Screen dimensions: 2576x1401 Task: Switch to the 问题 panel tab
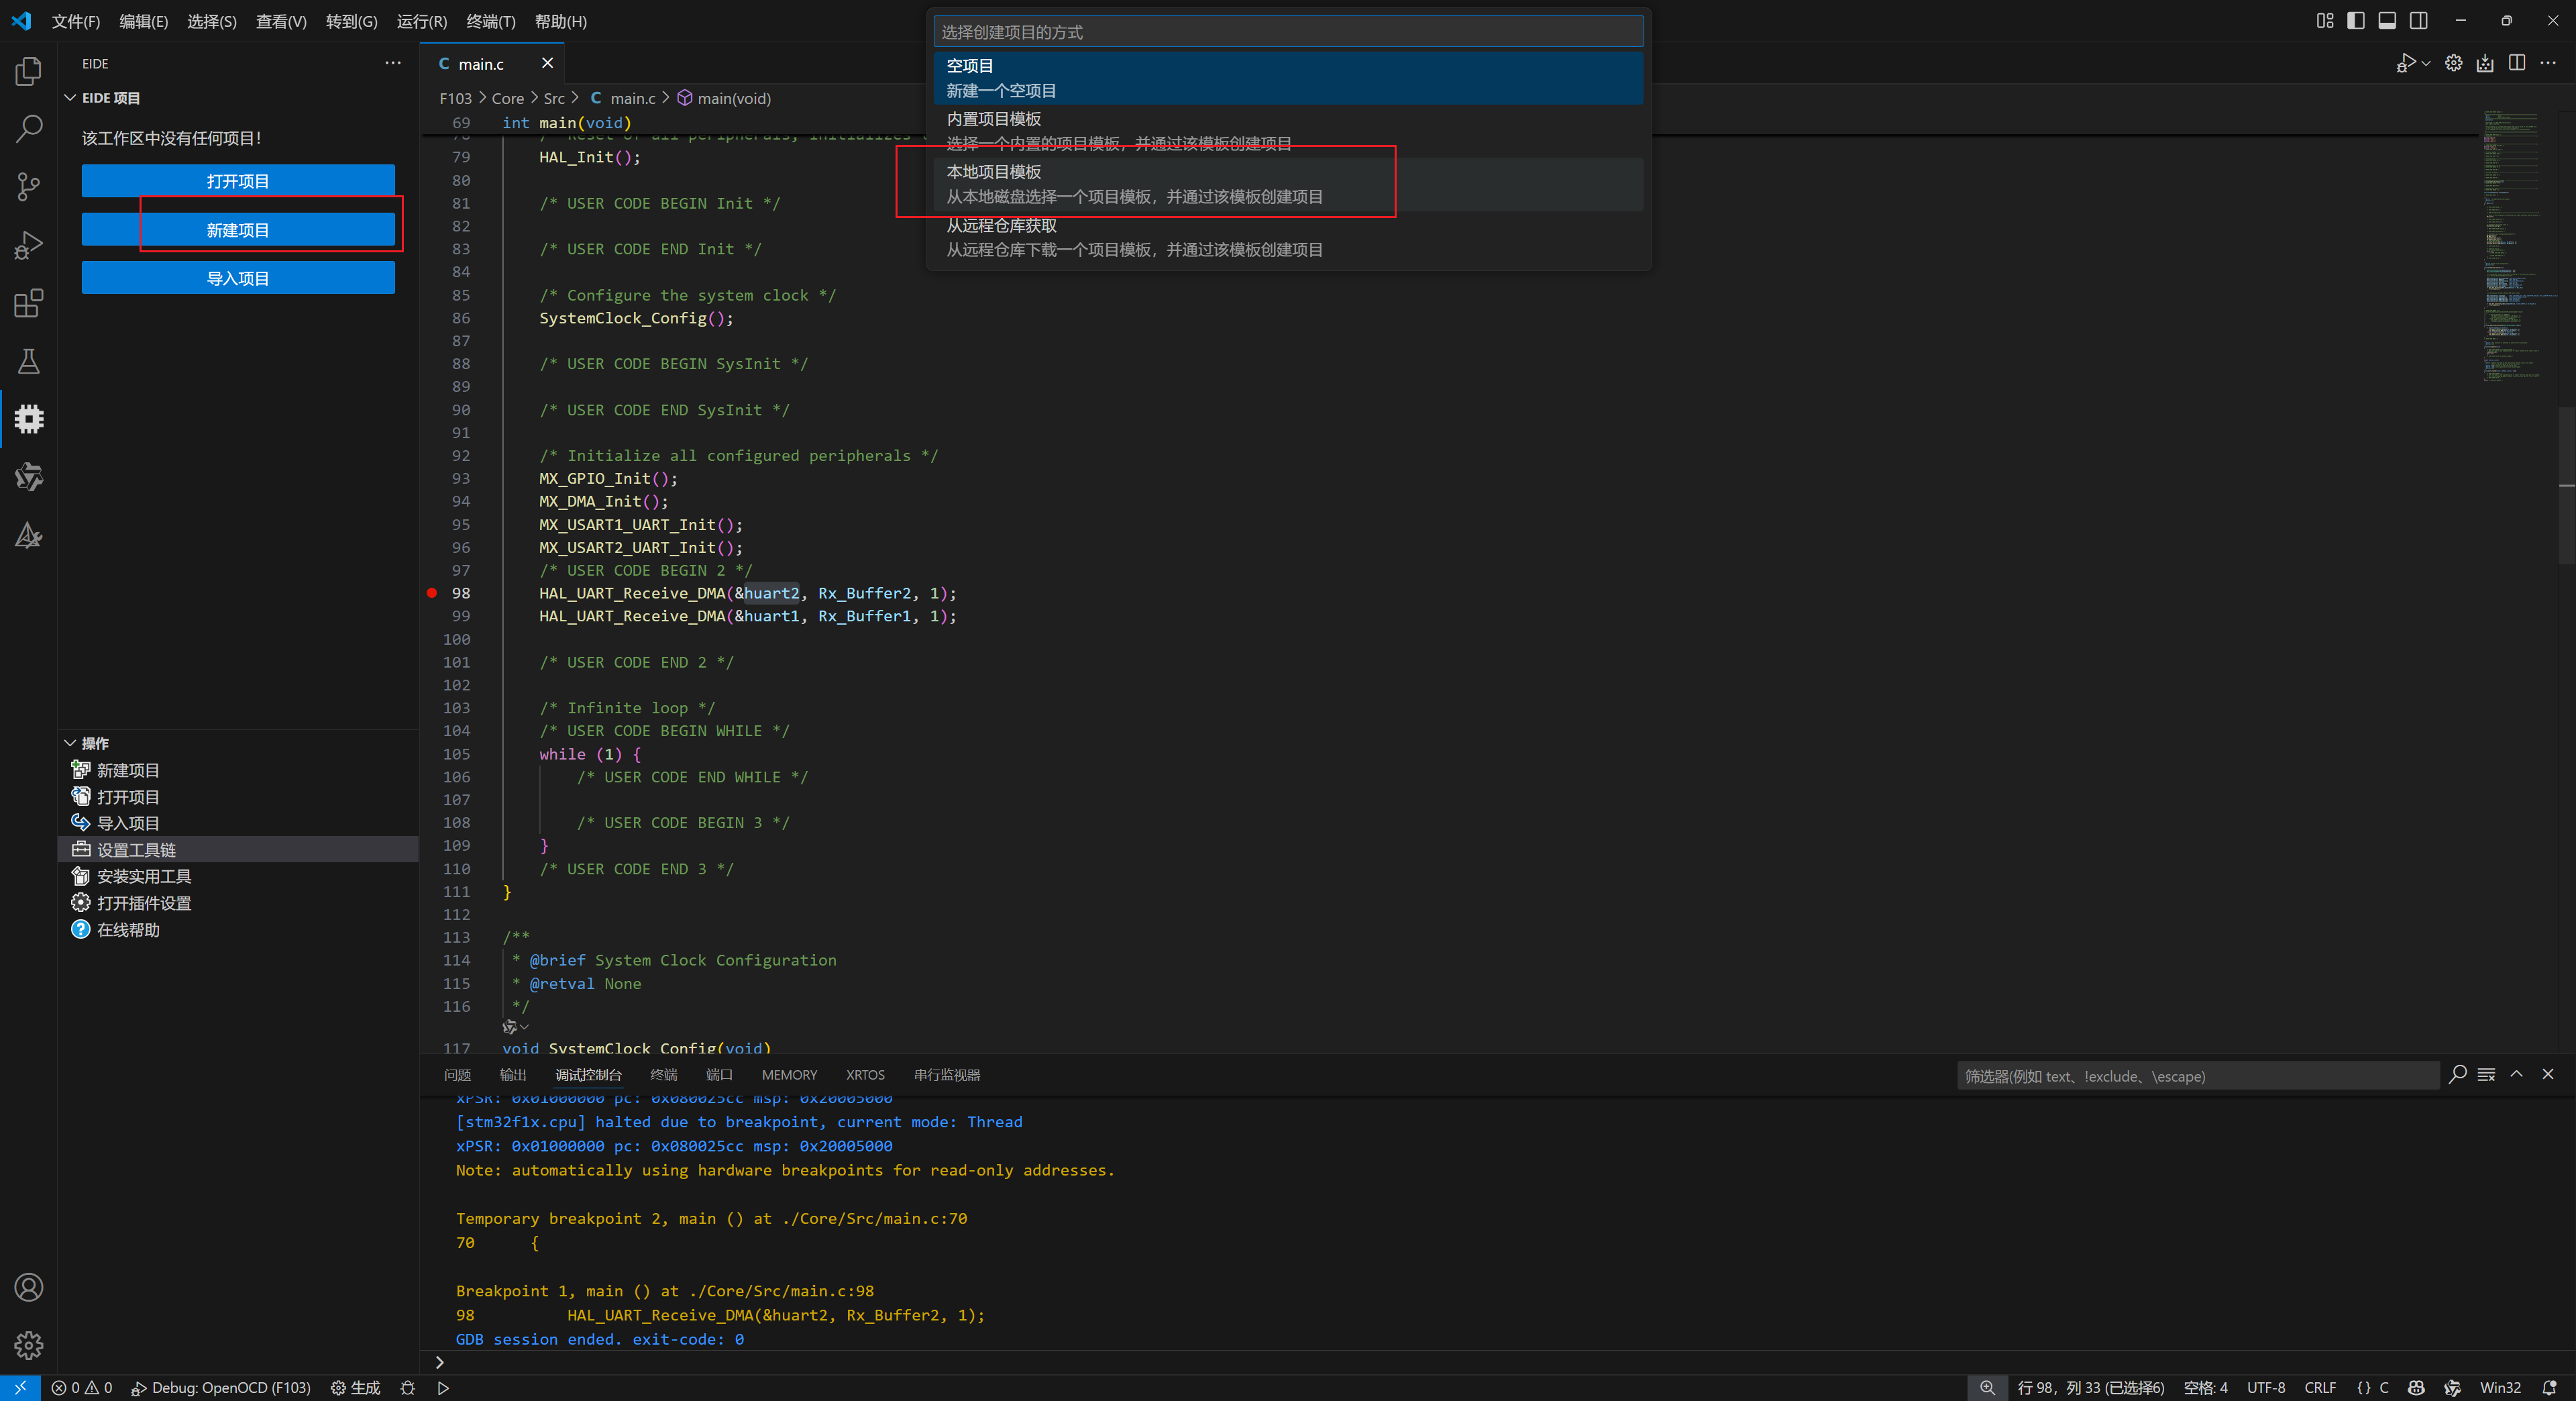(x=457, y=1075)
